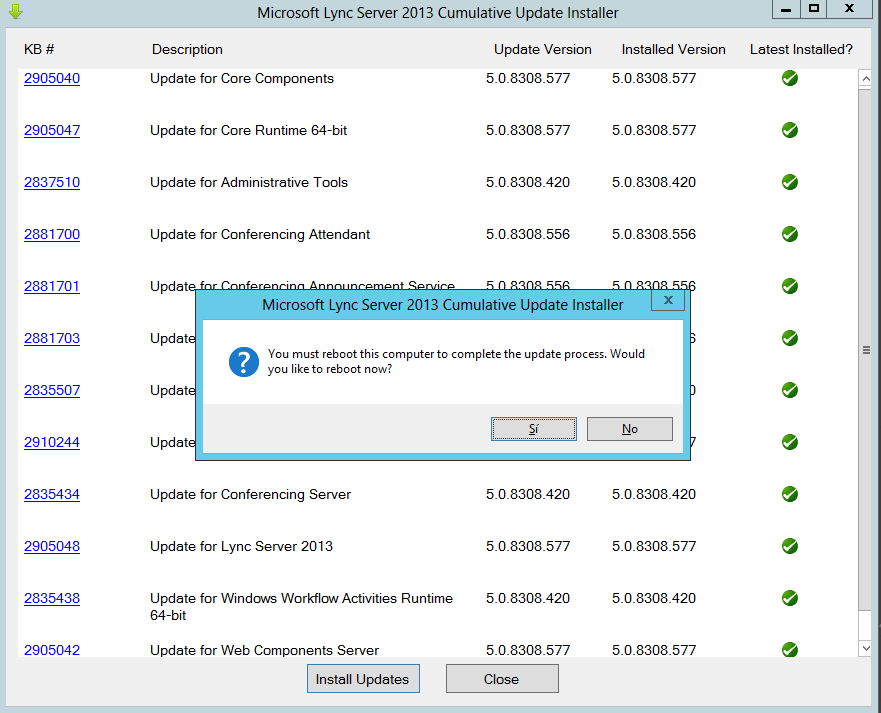This screenshot has height=713, width=881.
Task: Click the green check icon for Lync Server 2013 update
Action: (789, 546)
